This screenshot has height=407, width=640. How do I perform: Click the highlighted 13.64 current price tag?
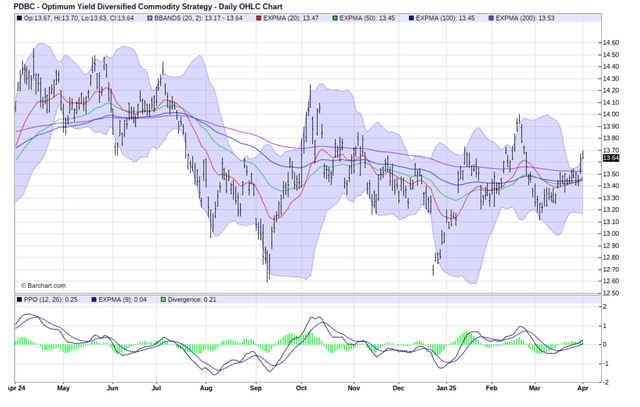tap(611, 158)
